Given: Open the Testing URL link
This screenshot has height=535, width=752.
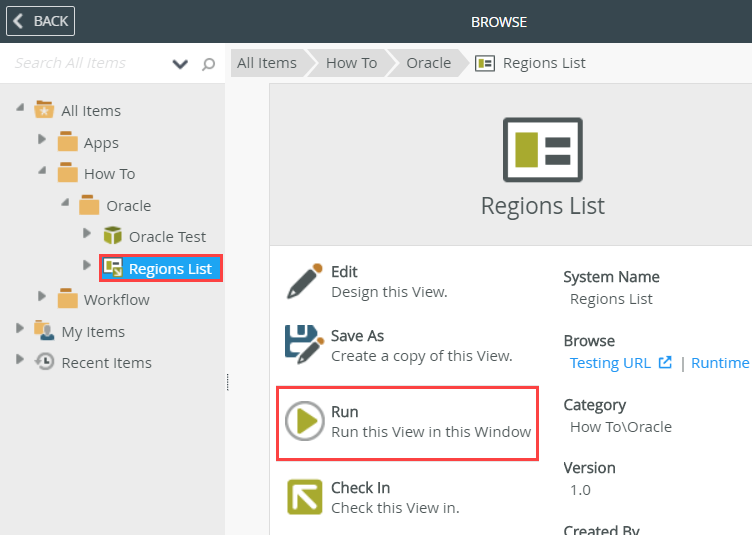Looking at the screenshot, I should pos(610,363).
